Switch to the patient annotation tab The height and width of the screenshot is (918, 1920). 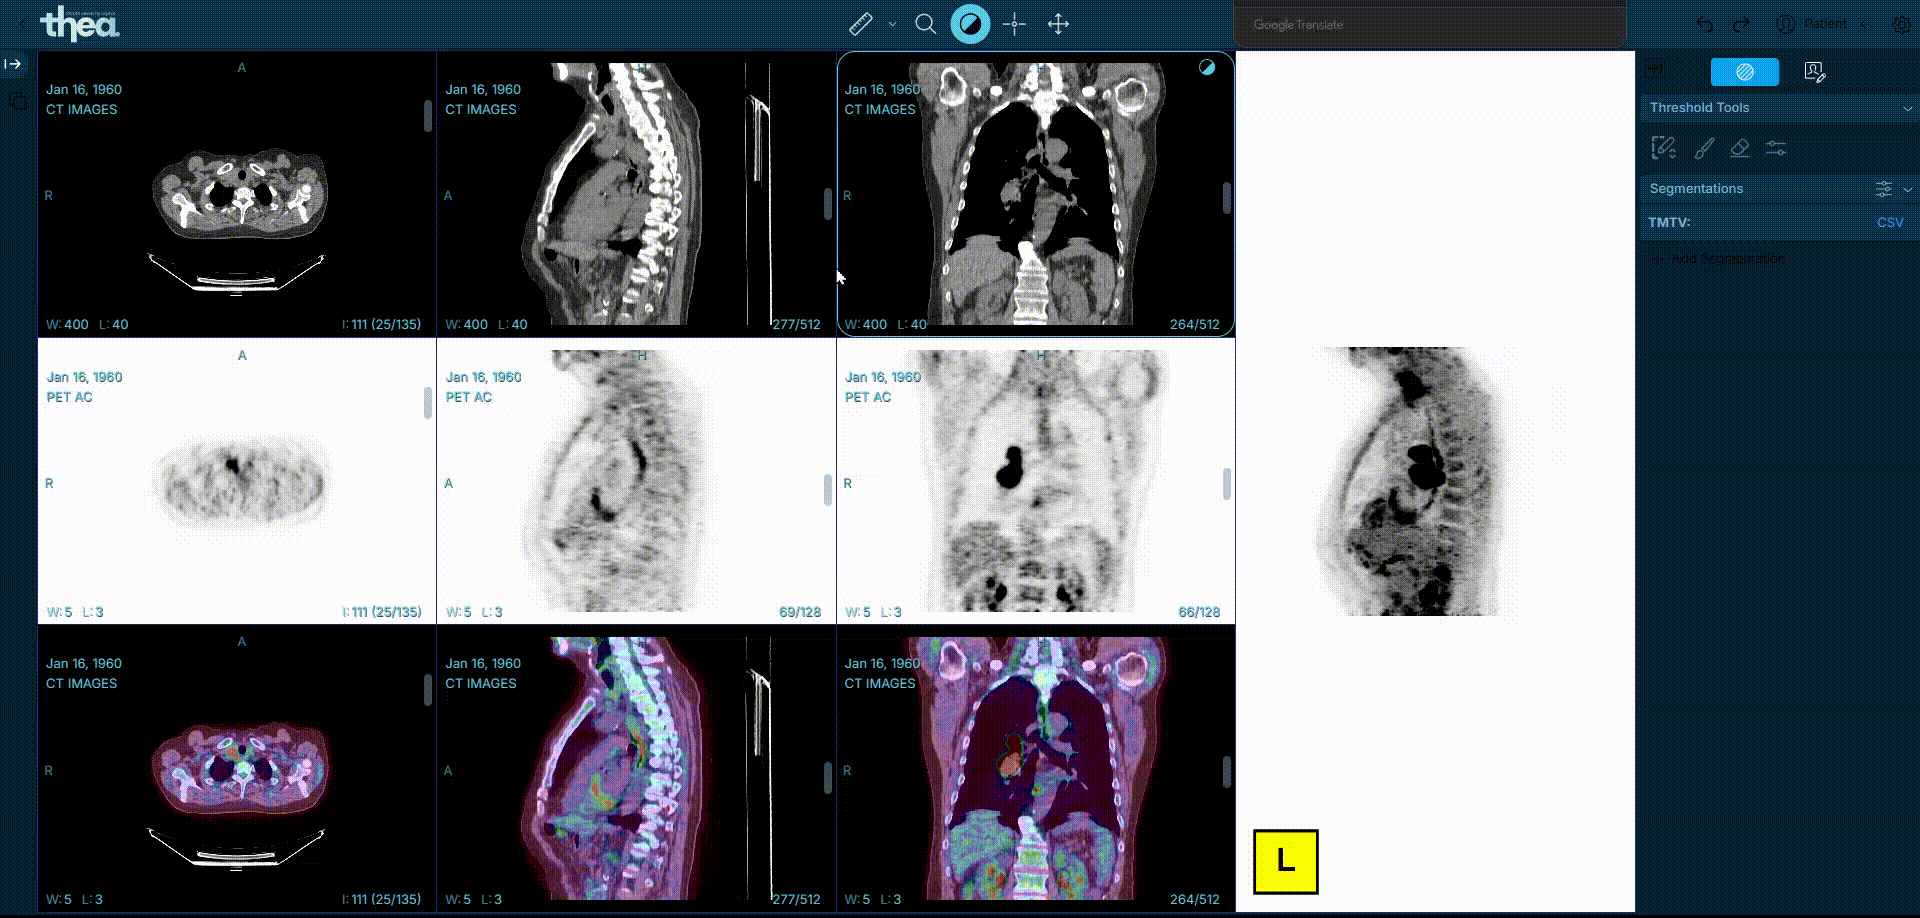1814,72
